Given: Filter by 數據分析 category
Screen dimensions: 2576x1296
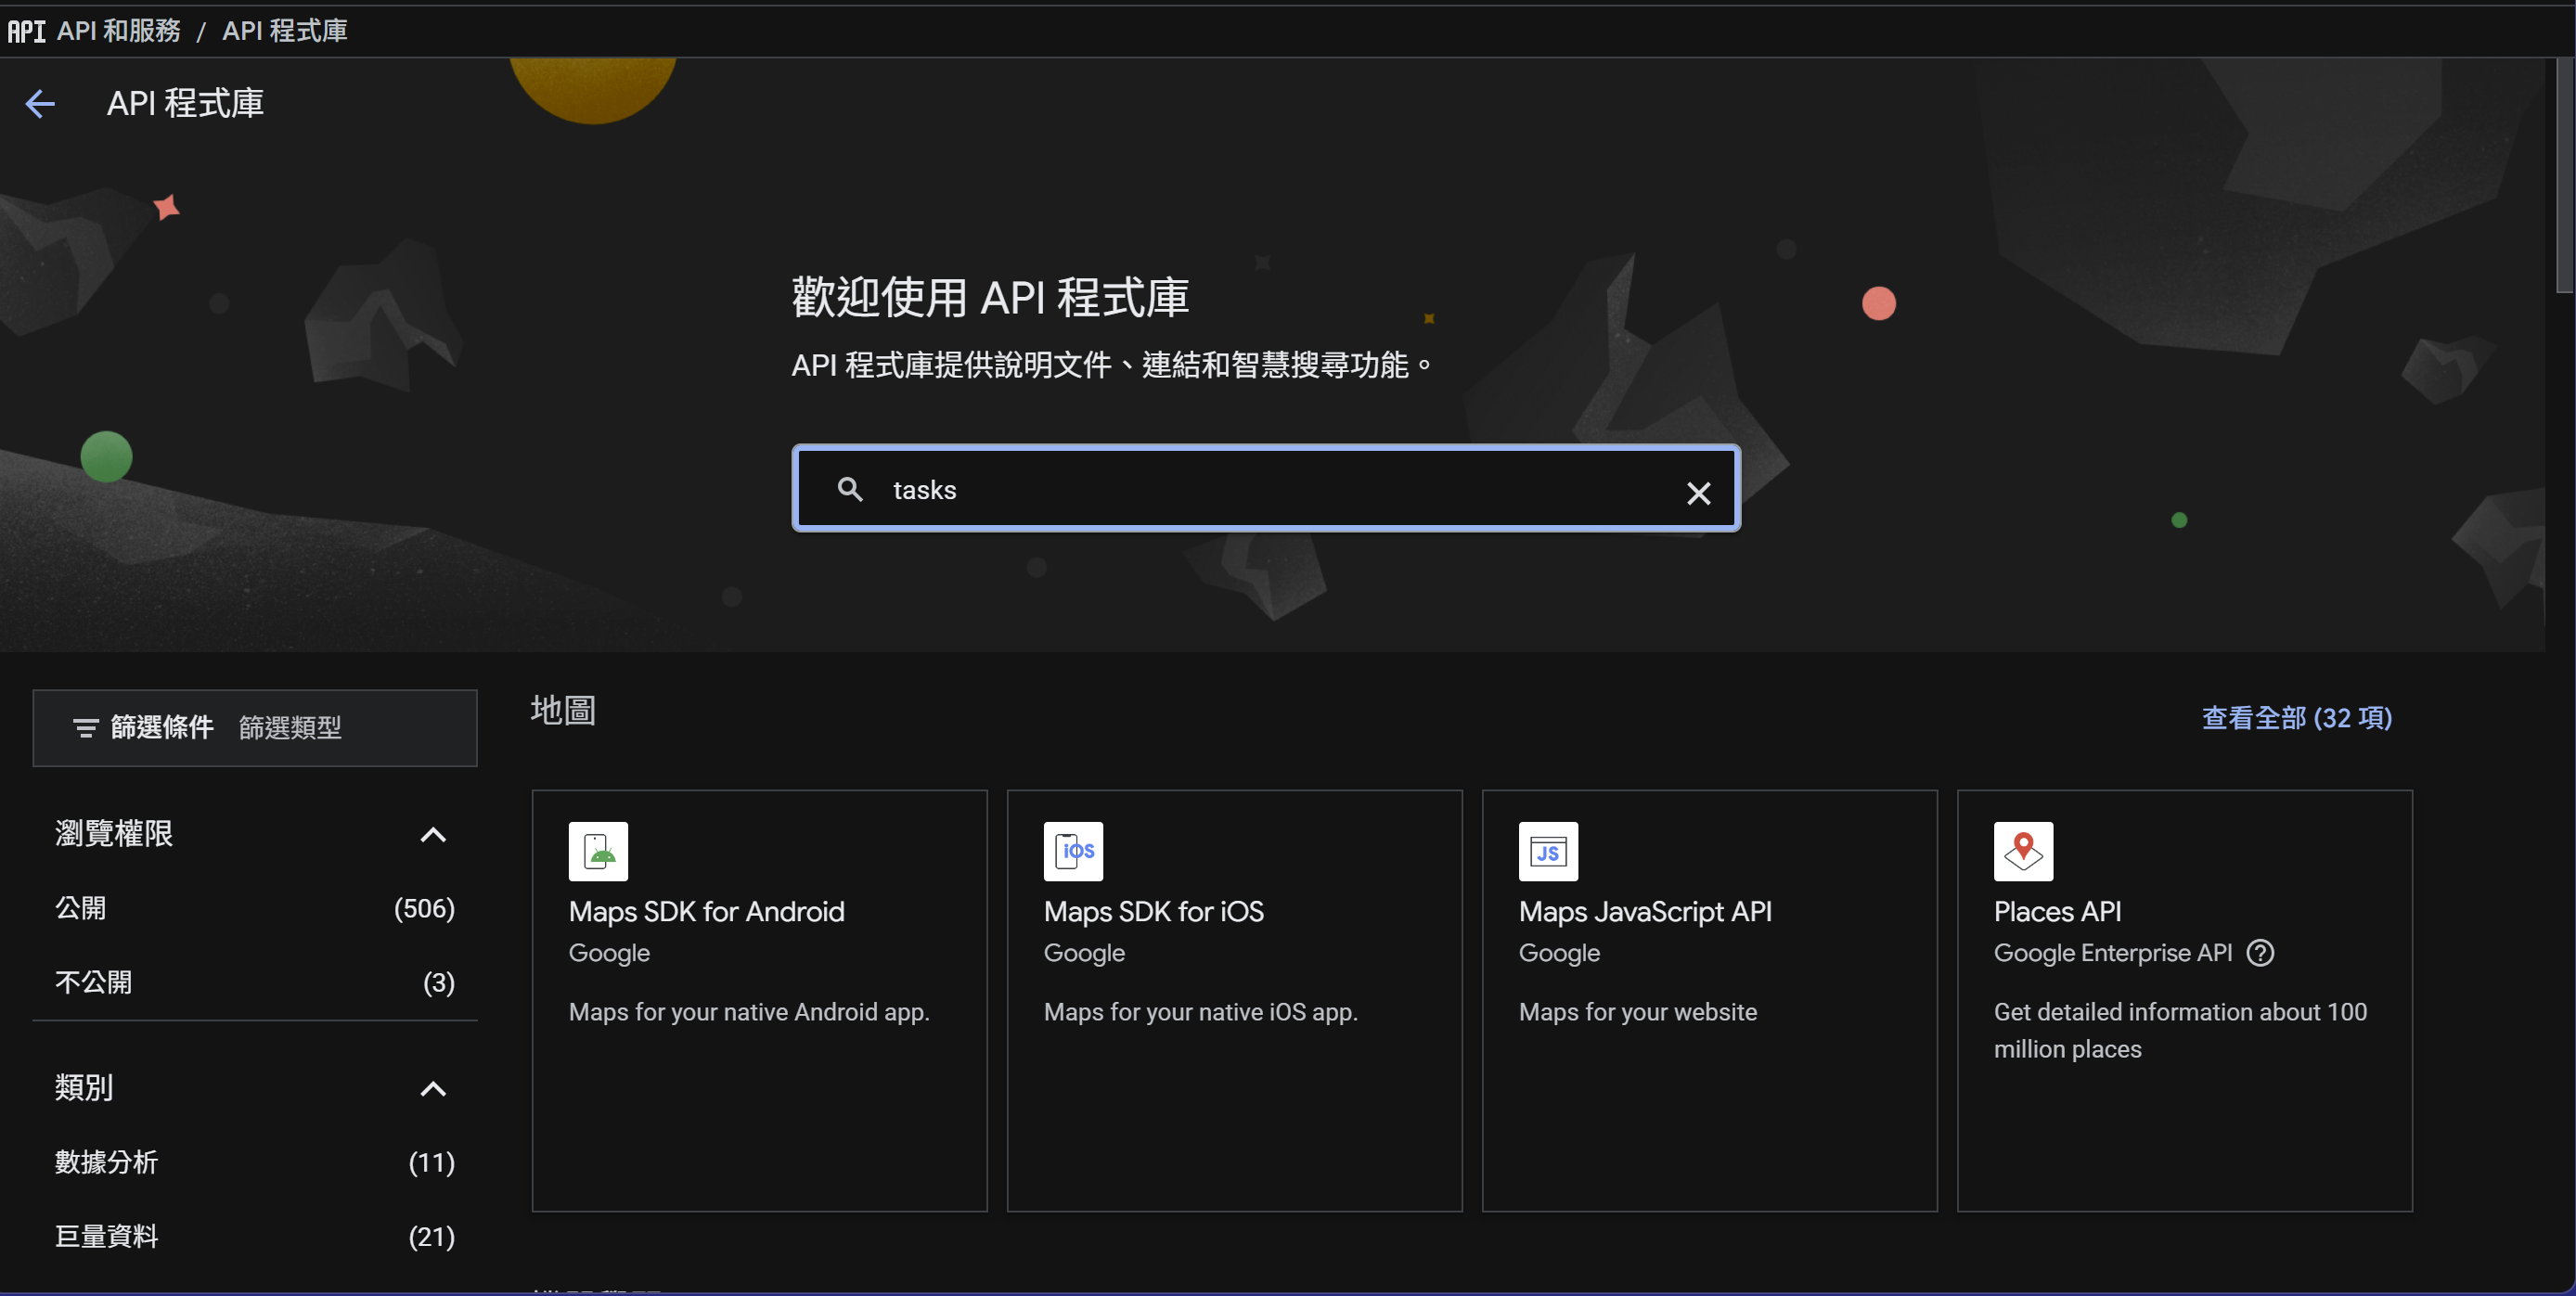Looking at the screenshot, I should pos(106,1162).
